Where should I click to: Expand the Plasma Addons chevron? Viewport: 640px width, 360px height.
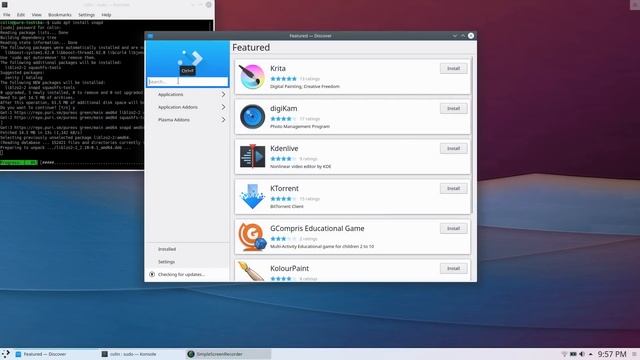click(223, 120)
